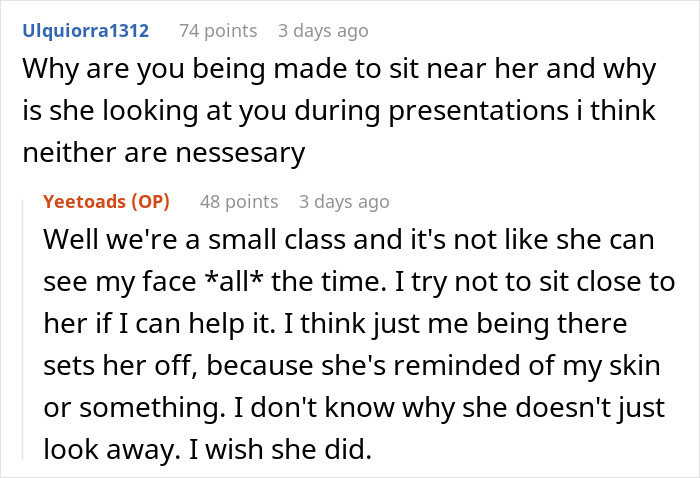Click the phrase 'sets her off' in the reply
700x478 pixels.
(120, 366)
